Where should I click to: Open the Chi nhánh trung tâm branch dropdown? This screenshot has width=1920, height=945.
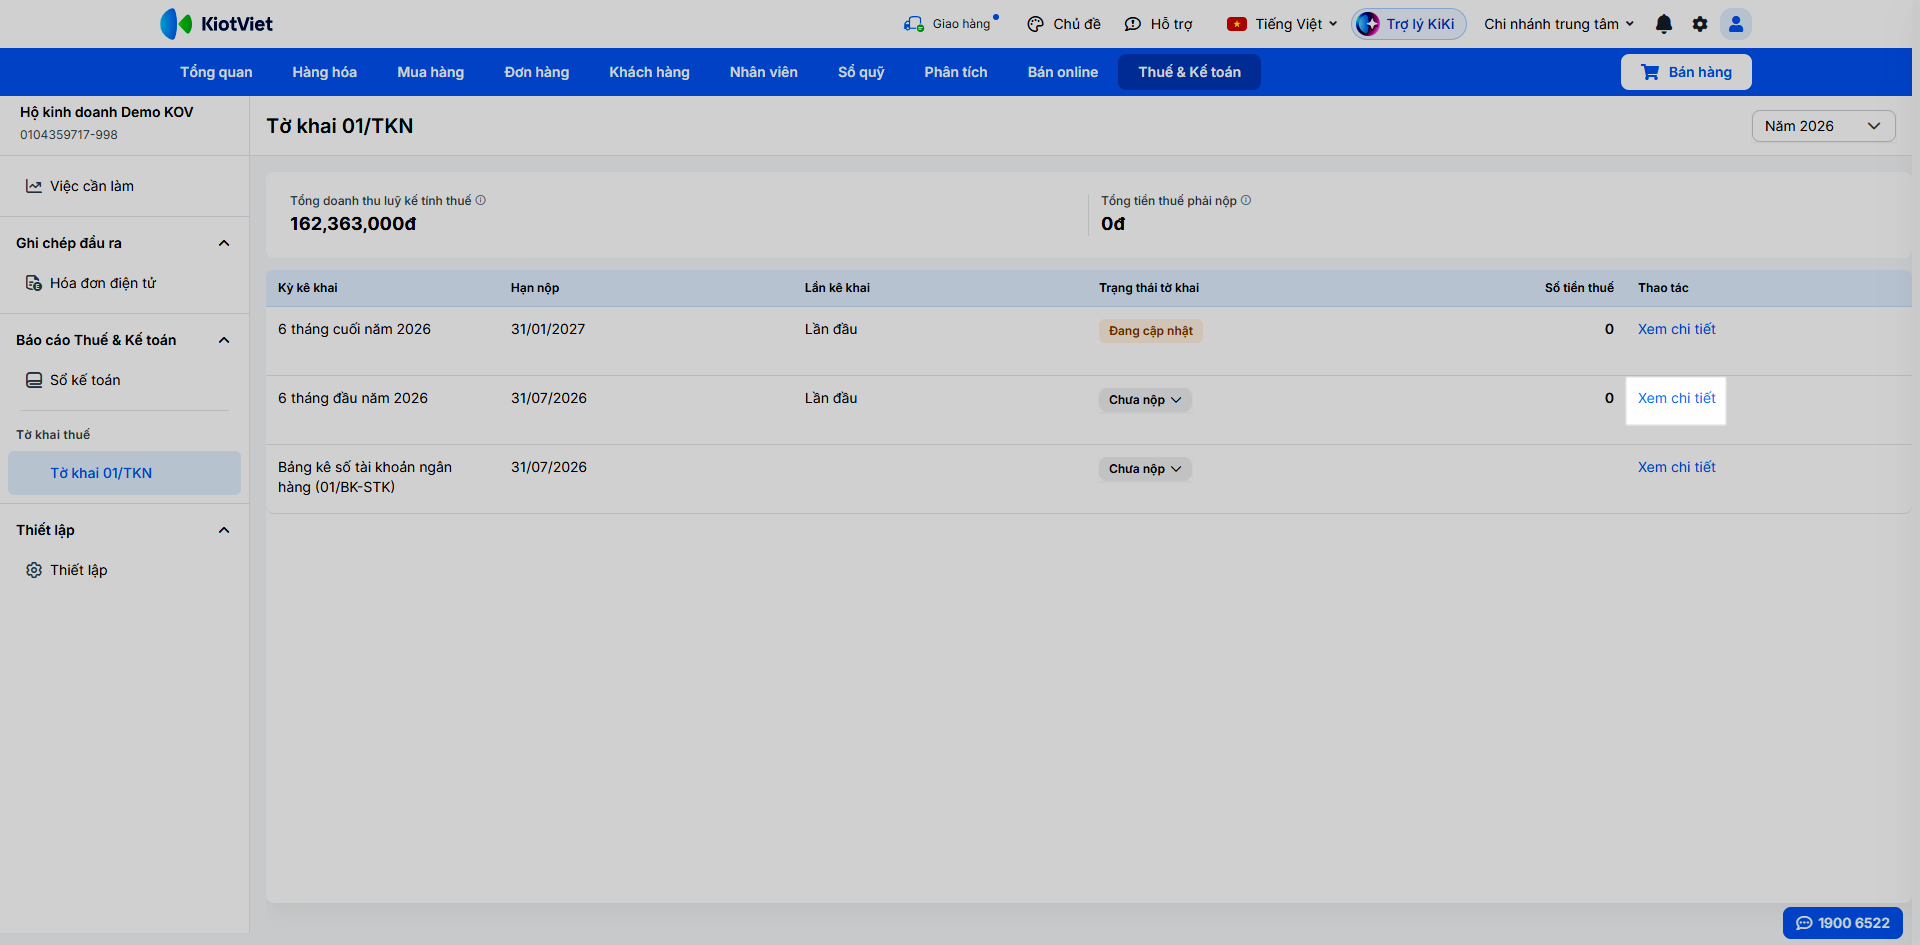[1559, 24]
